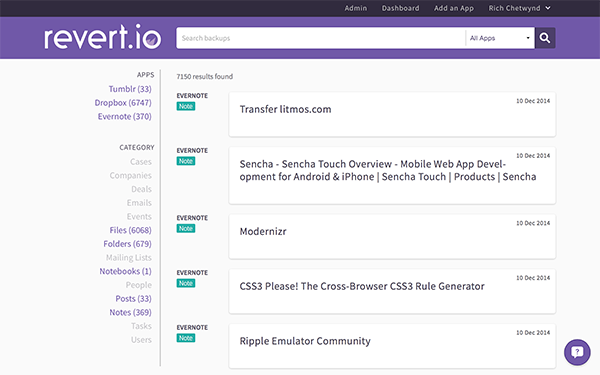Click the Note tag beside Sencha result
Viewport: 600px width, 375px height.
(186, 161)
